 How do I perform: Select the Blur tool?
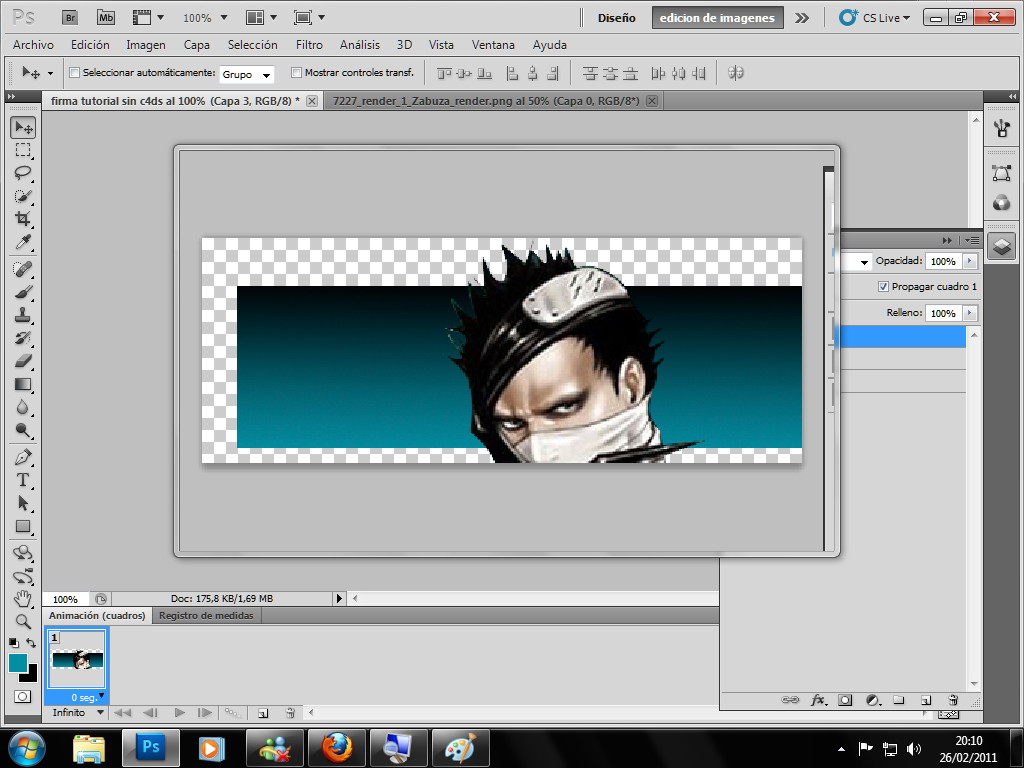click(x=23, y=407)
